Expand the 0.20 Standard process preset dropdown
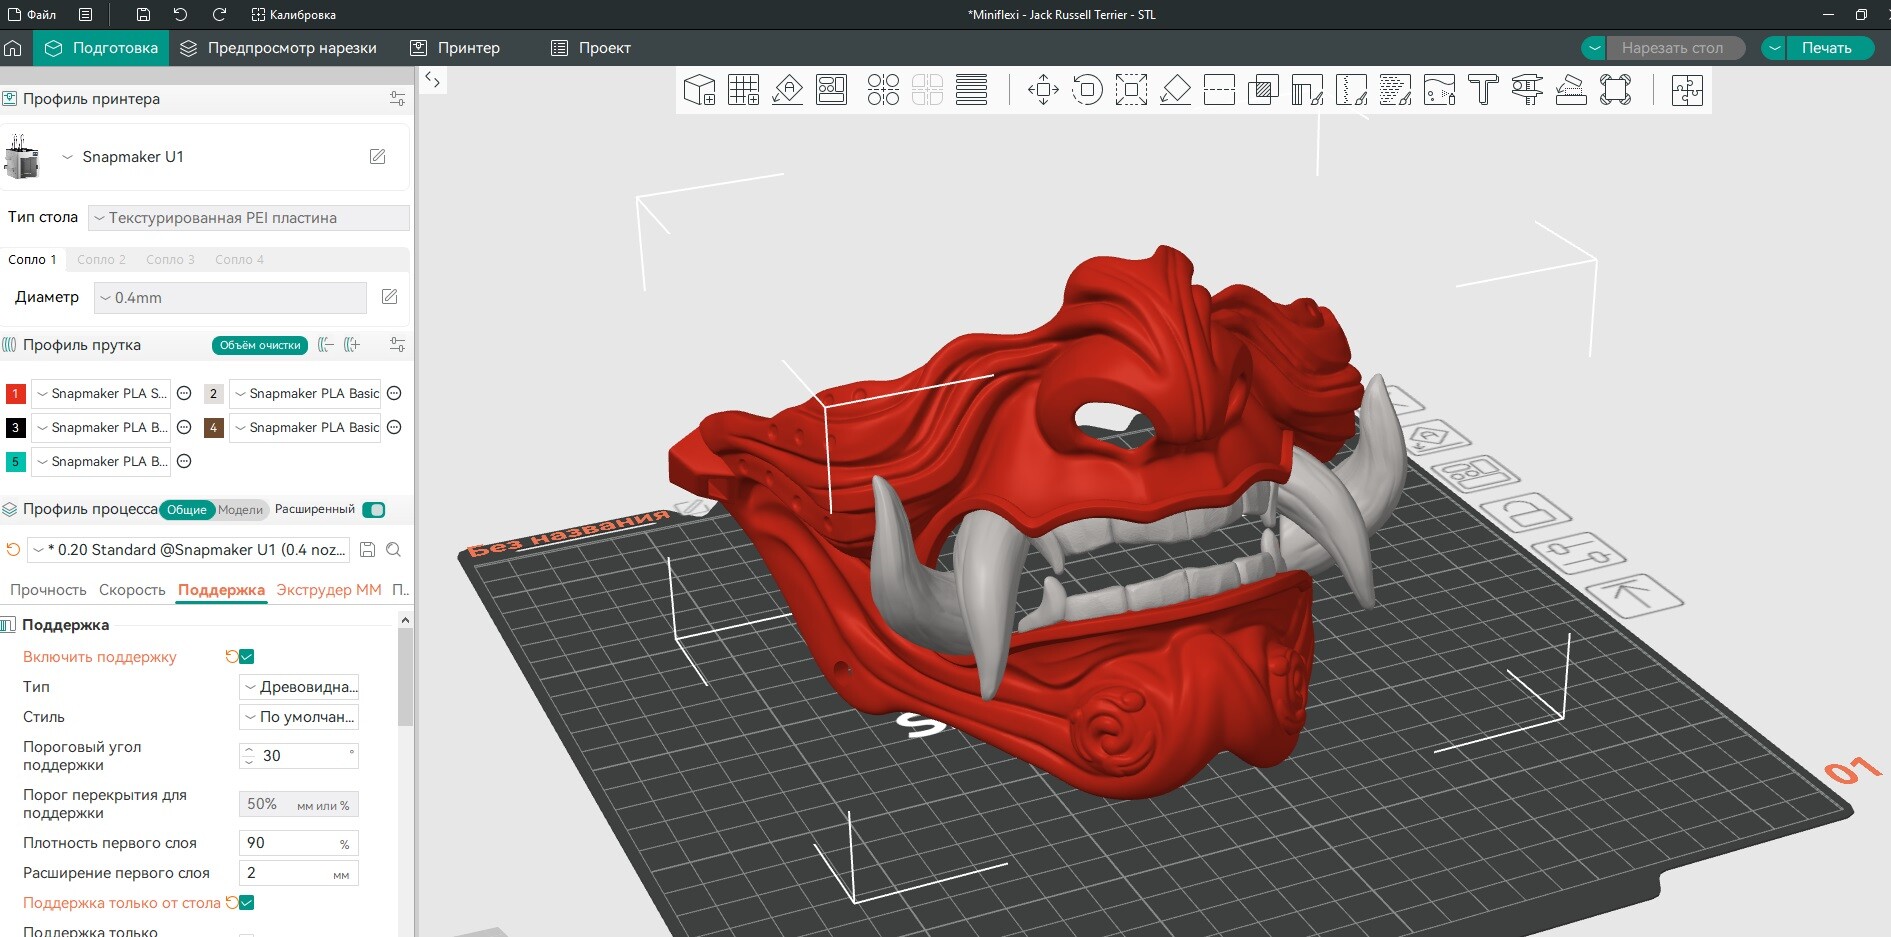 coord(190,550)
